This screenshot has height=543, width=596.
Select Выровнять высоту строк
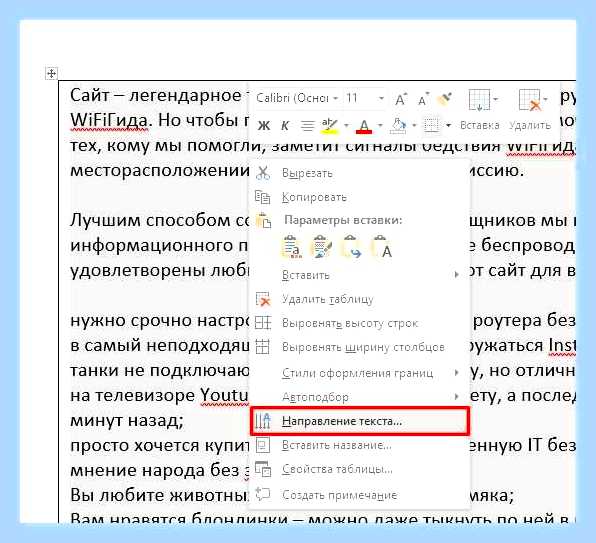tap(359, 323)
